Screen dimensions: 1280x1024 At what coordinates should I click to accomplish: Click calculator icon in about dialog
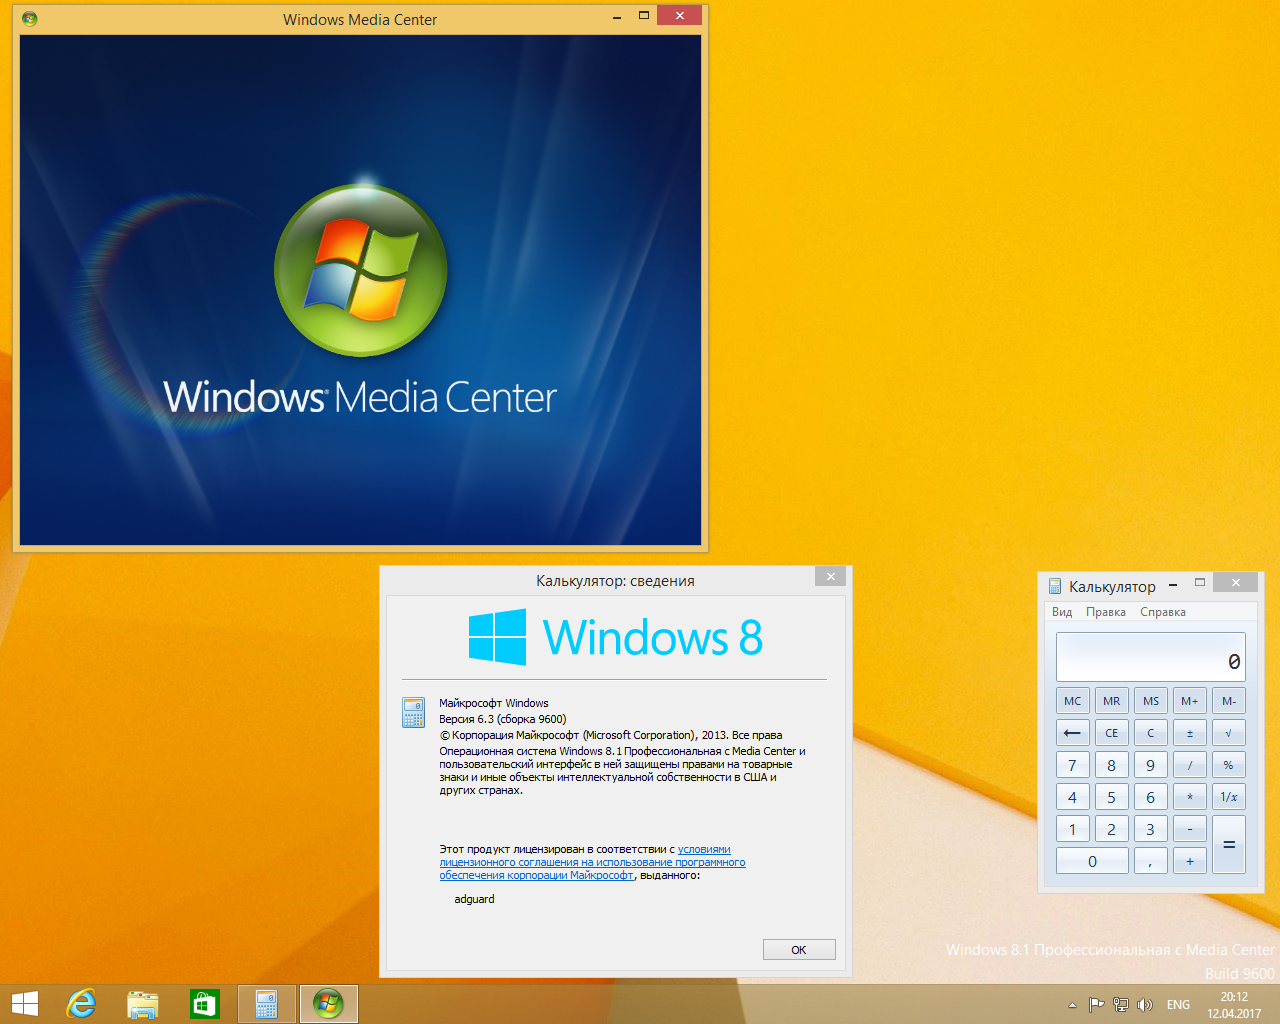(413, 712)
